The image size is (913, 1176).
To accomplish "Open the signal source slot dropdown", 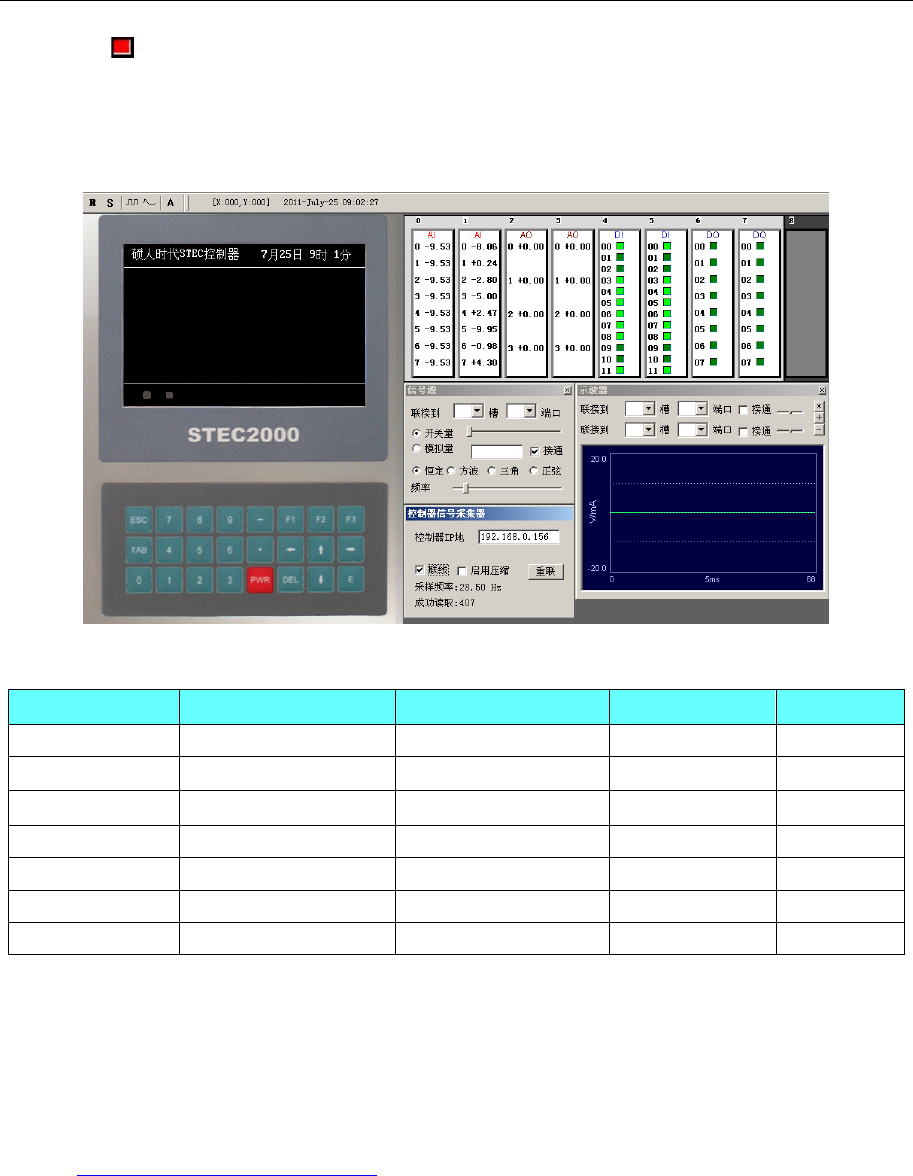I will click(x=478, y=411).
